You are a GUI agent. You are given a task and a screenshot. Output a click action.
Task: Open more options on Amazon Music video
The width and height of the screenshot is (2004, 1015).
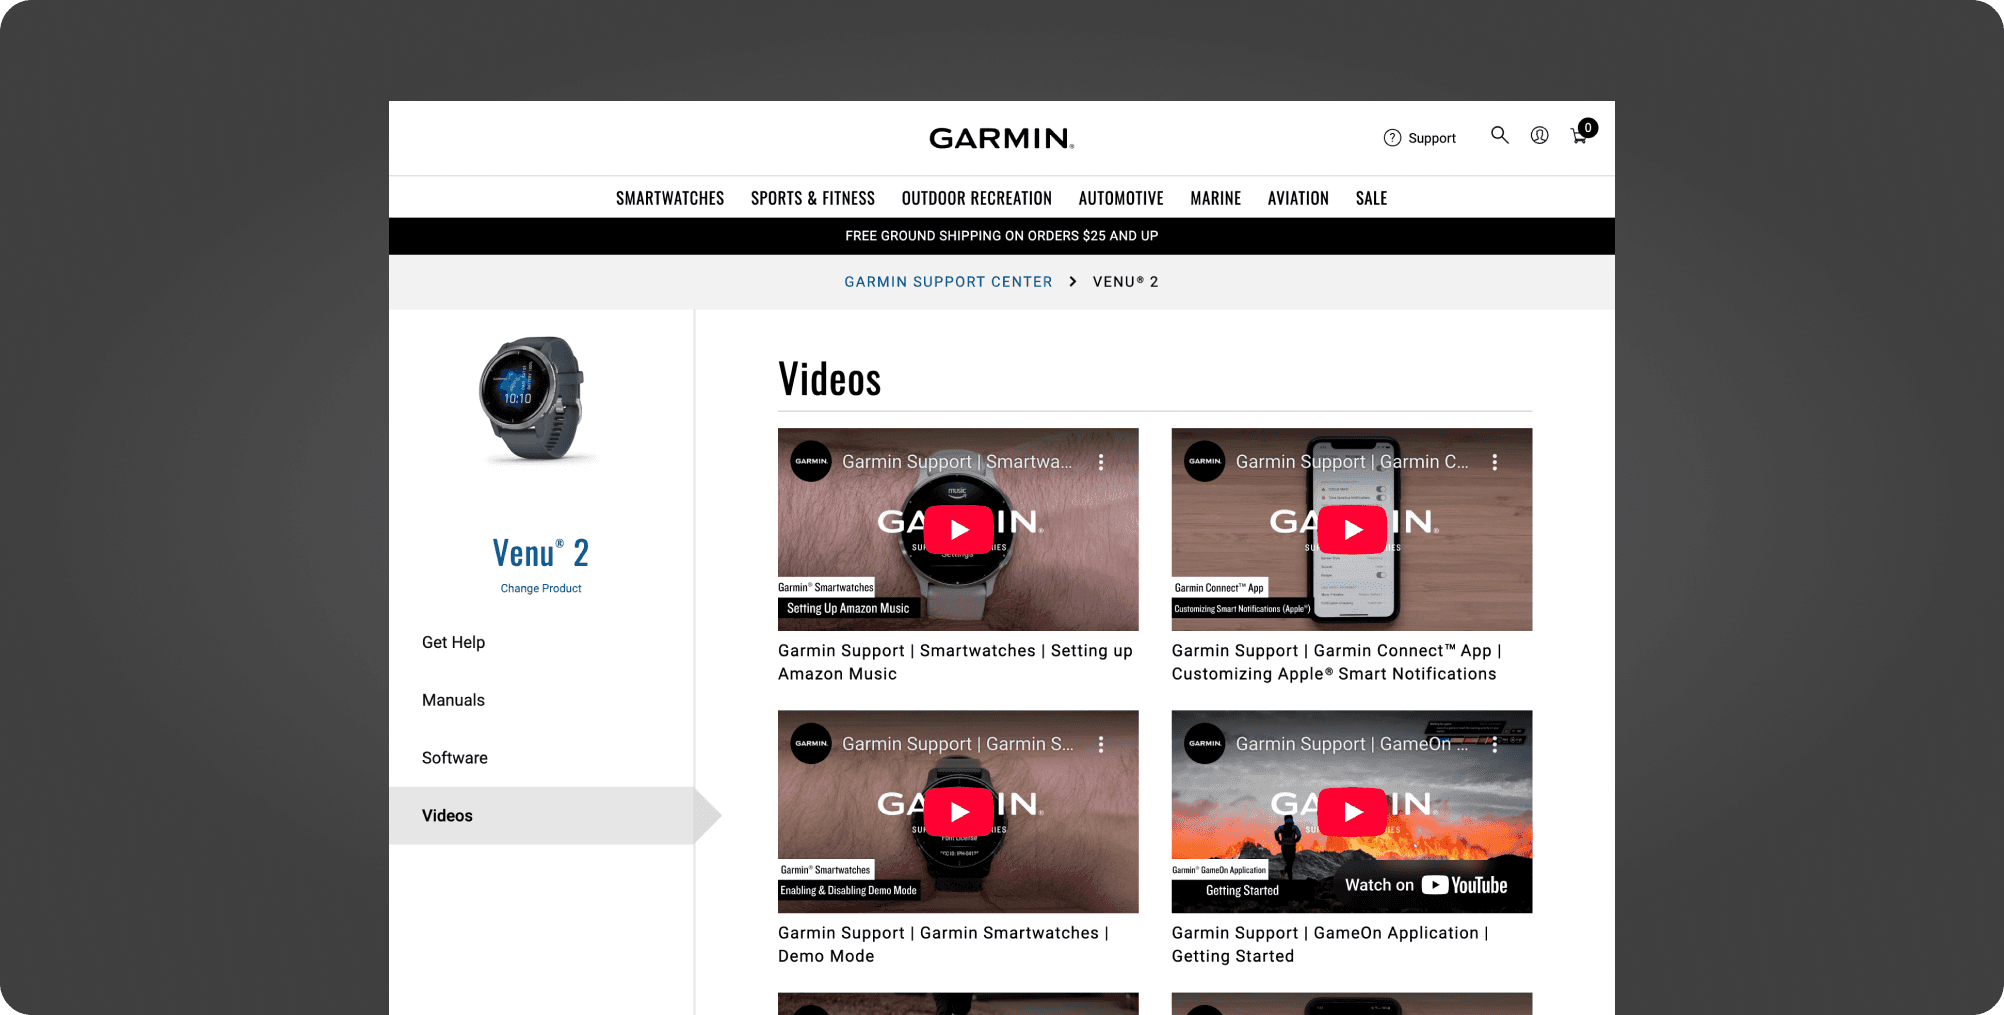(x=1101, y=462)
